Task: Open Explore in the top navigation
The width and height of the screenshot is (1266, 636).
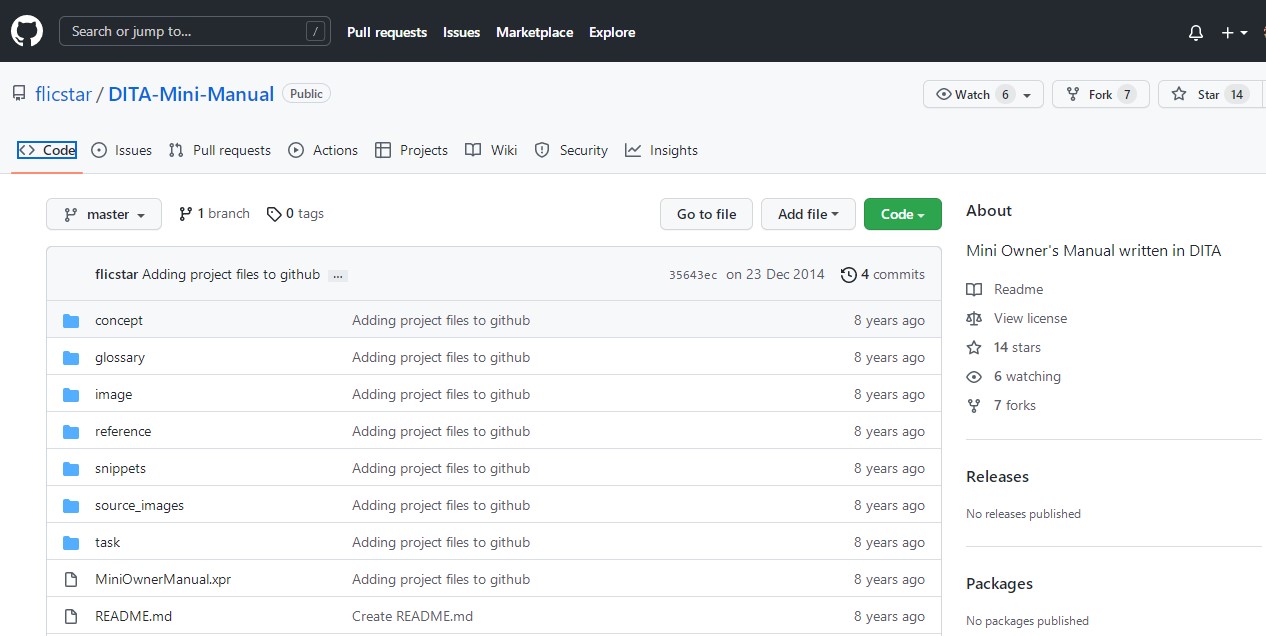Action: [612, 32]
